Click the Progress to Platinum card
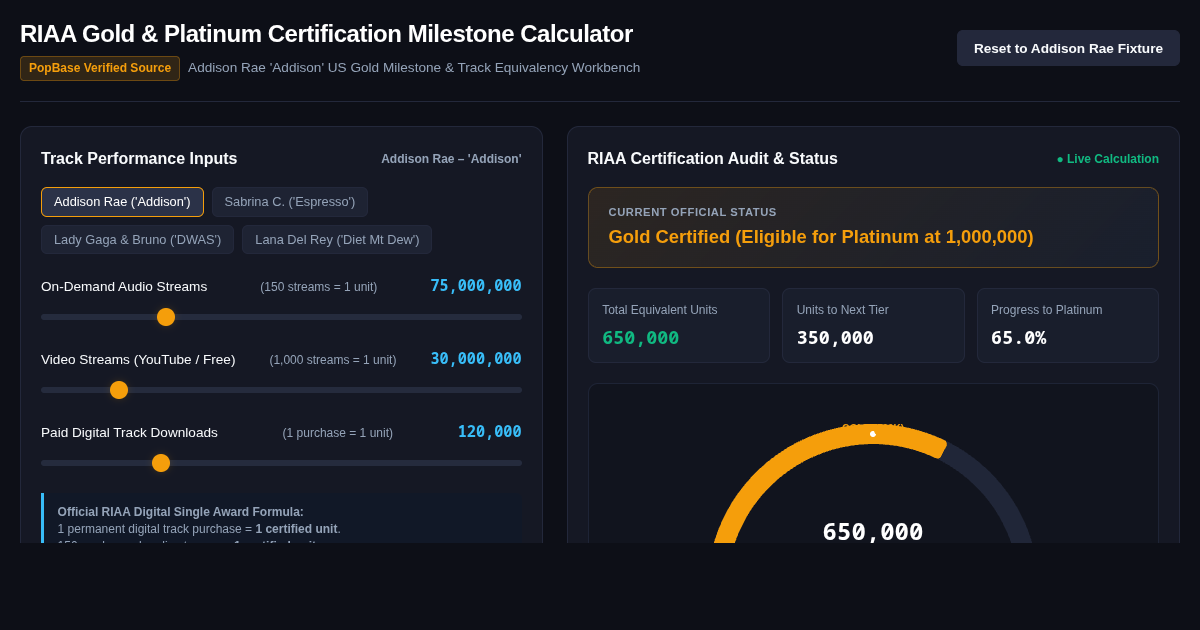Viewport: 1200px width, 630px height. coord(1068,325)
